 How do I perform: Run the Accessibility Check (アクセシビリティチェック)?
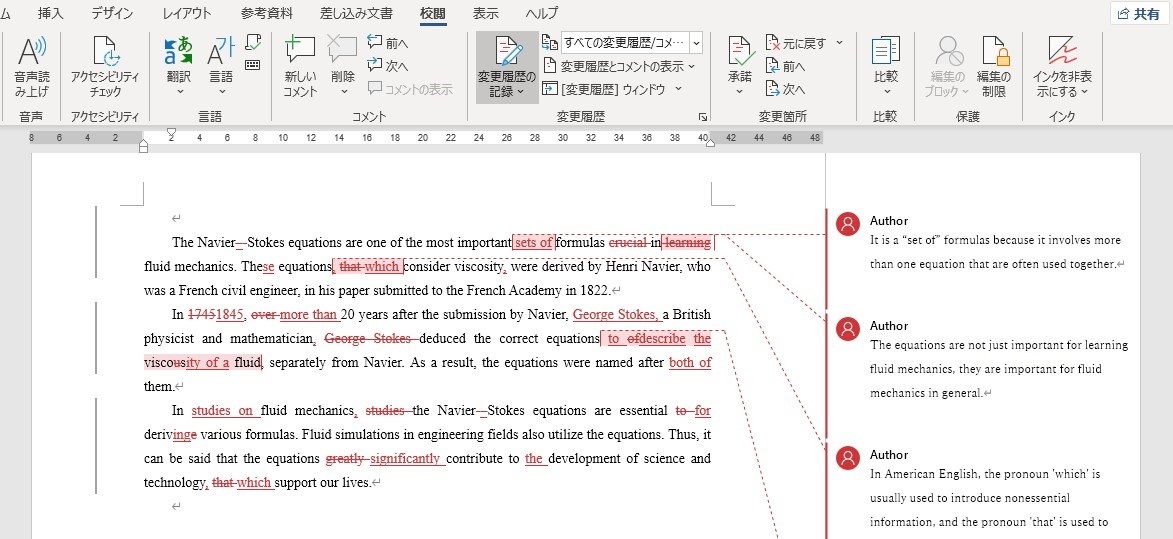point(105,67)
